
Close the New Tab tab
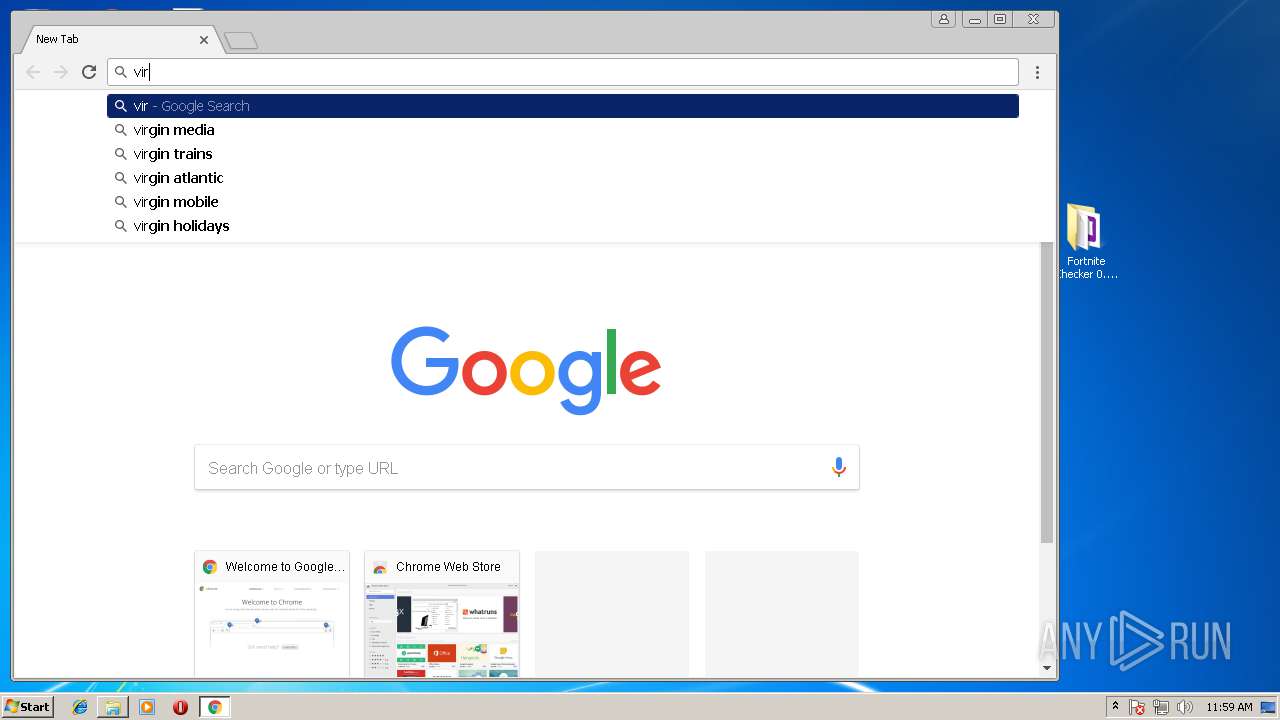point(204,40)
